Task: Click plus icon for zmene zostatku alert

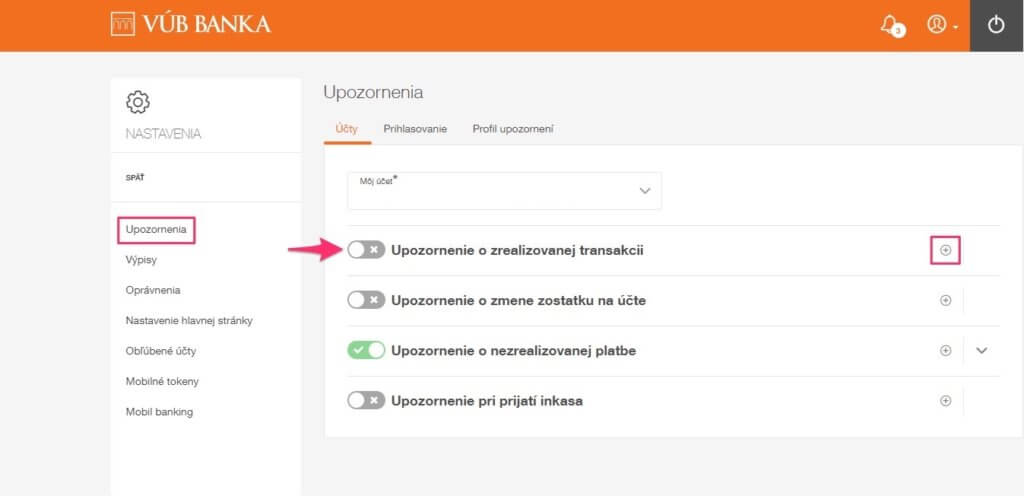Action: point(945,300)
